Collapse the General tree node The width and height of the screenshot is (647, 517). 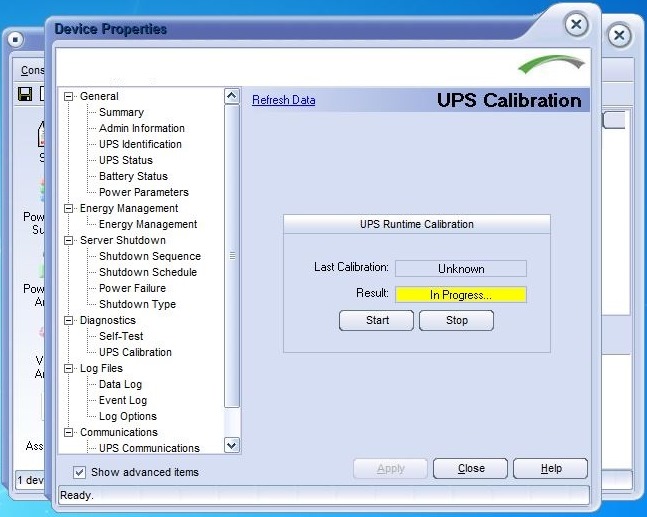click(68, 97)
